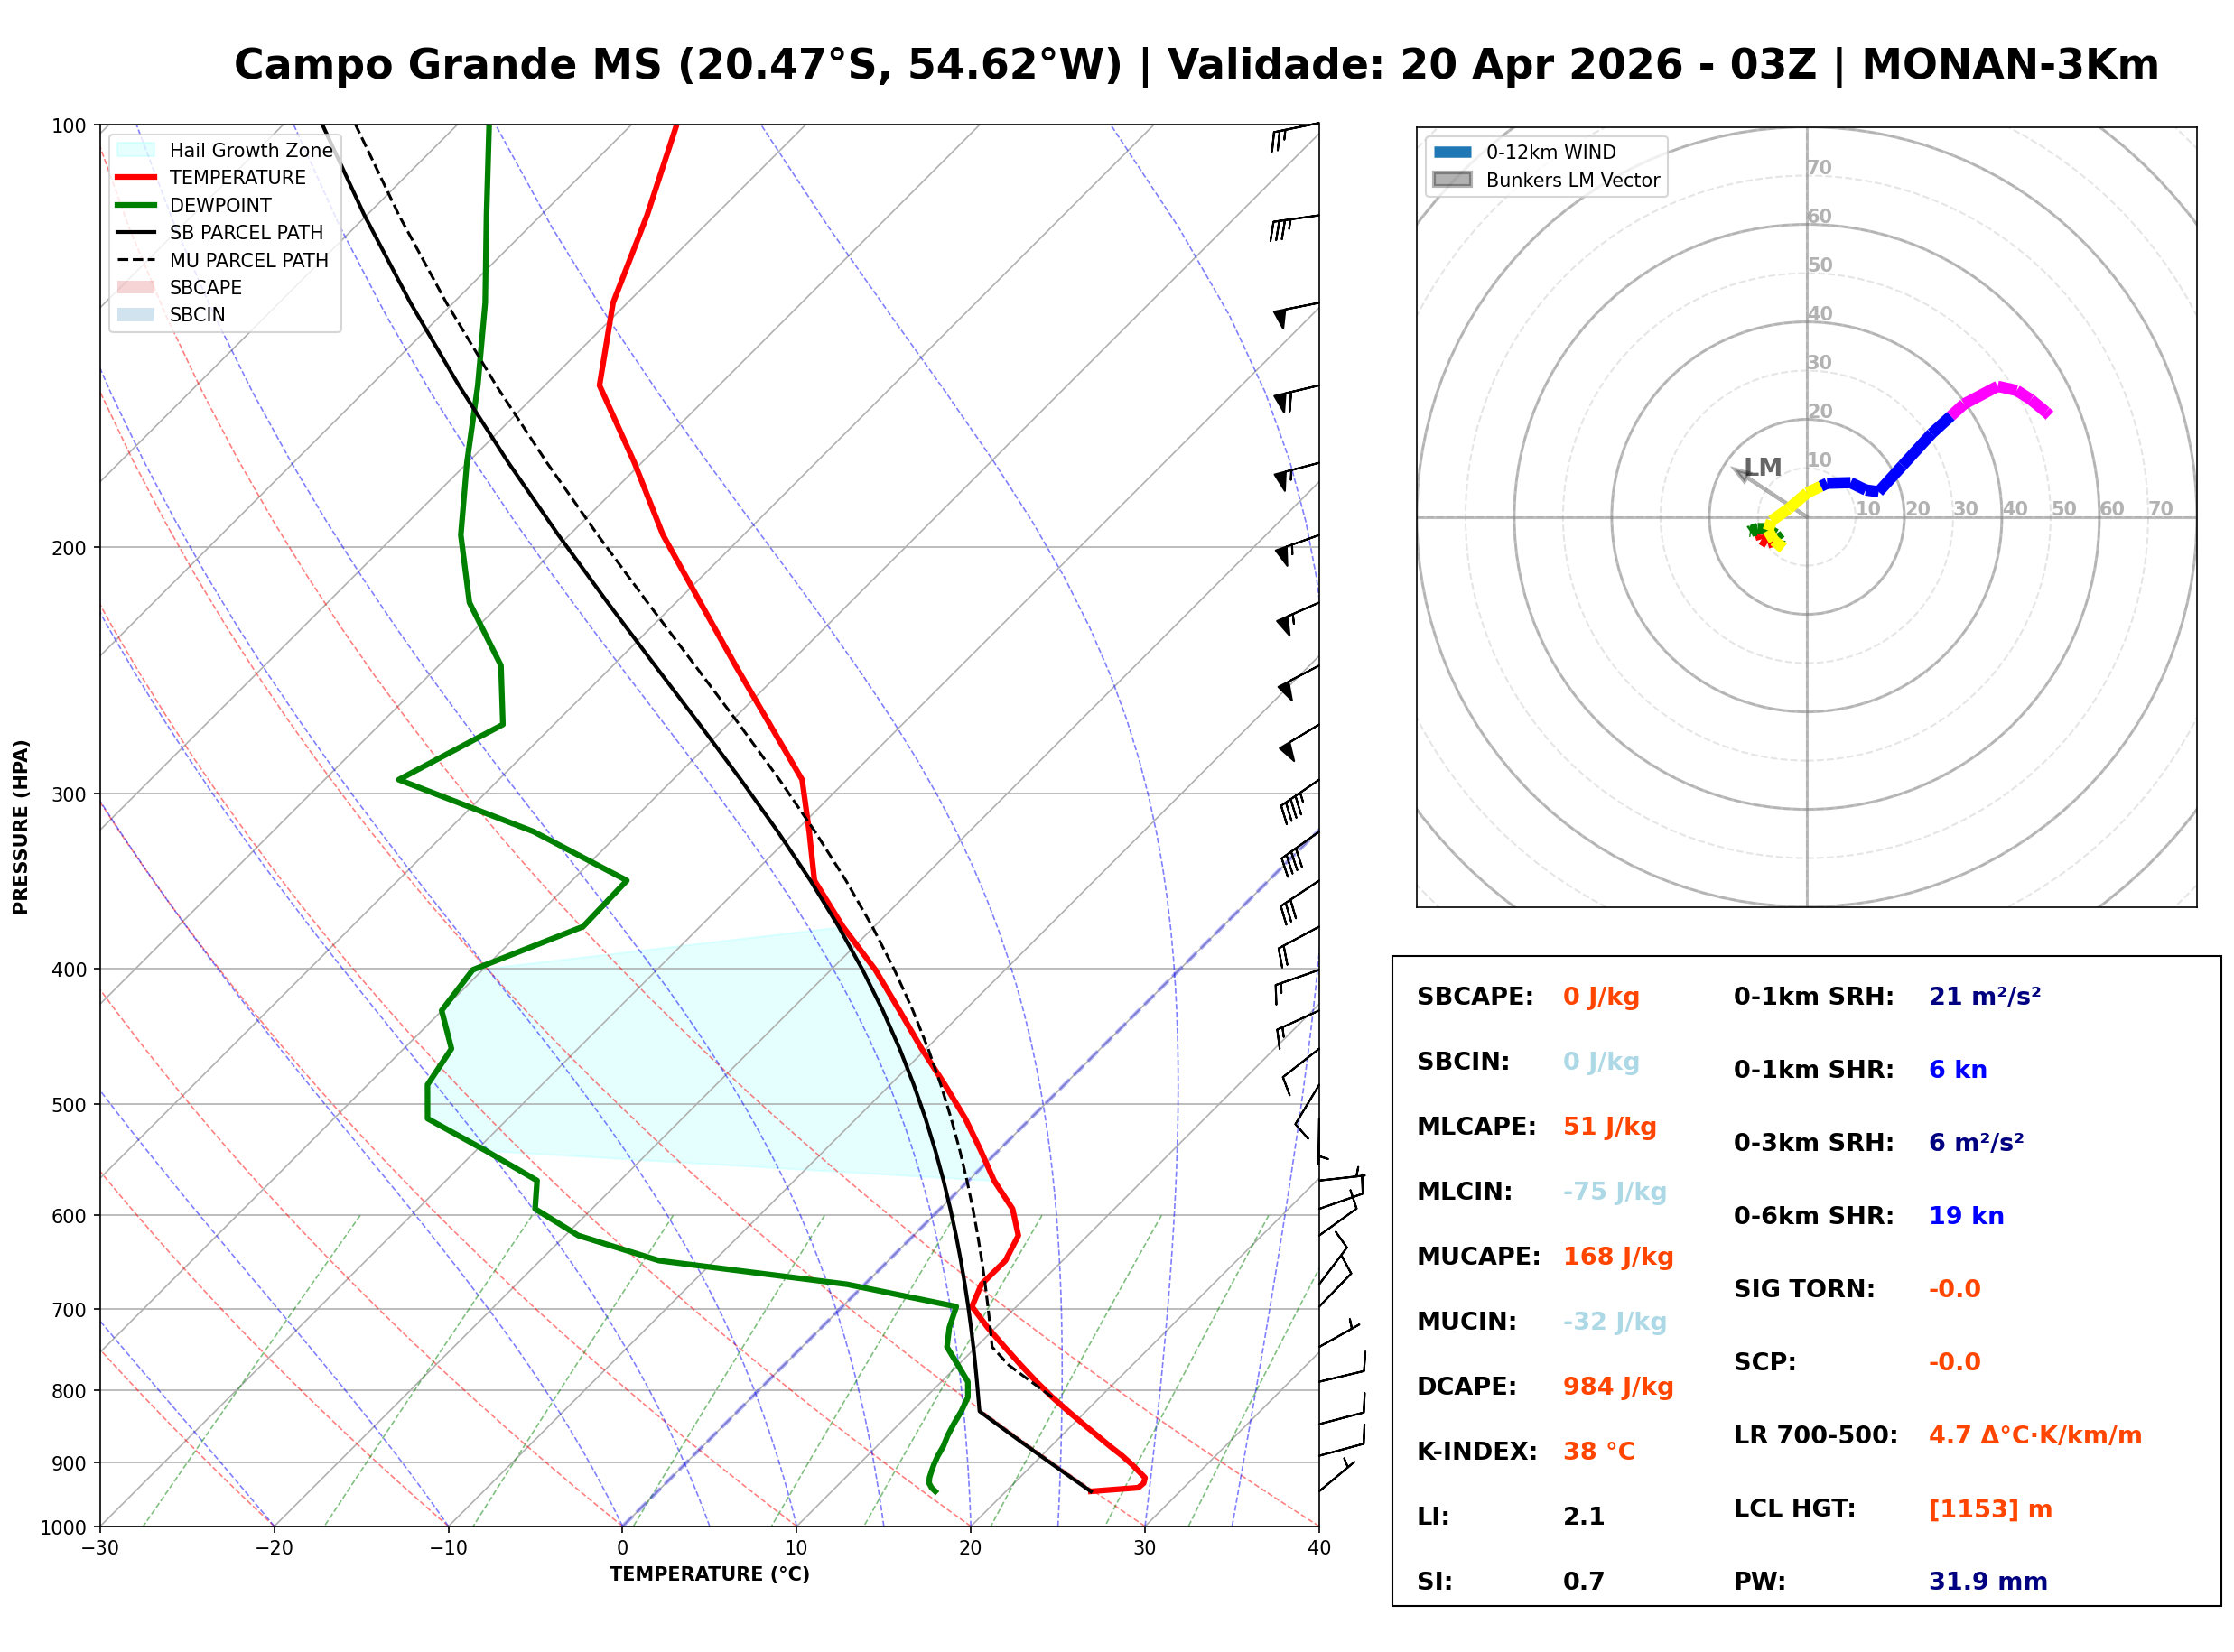
Task: Click the K-INDEX value 38 °C
Action: [1599, 1451]
